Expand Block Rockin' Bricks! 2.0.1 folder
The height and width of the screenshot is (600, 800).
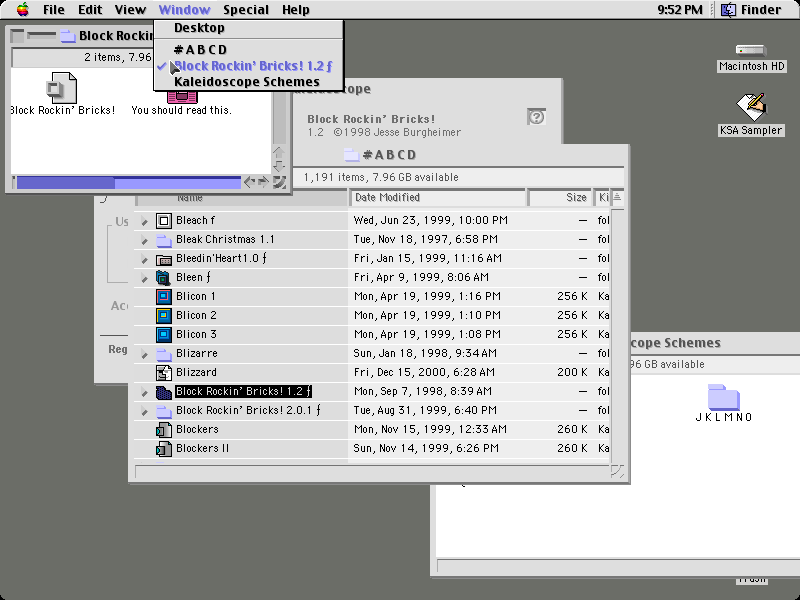[x=144, y=411]
